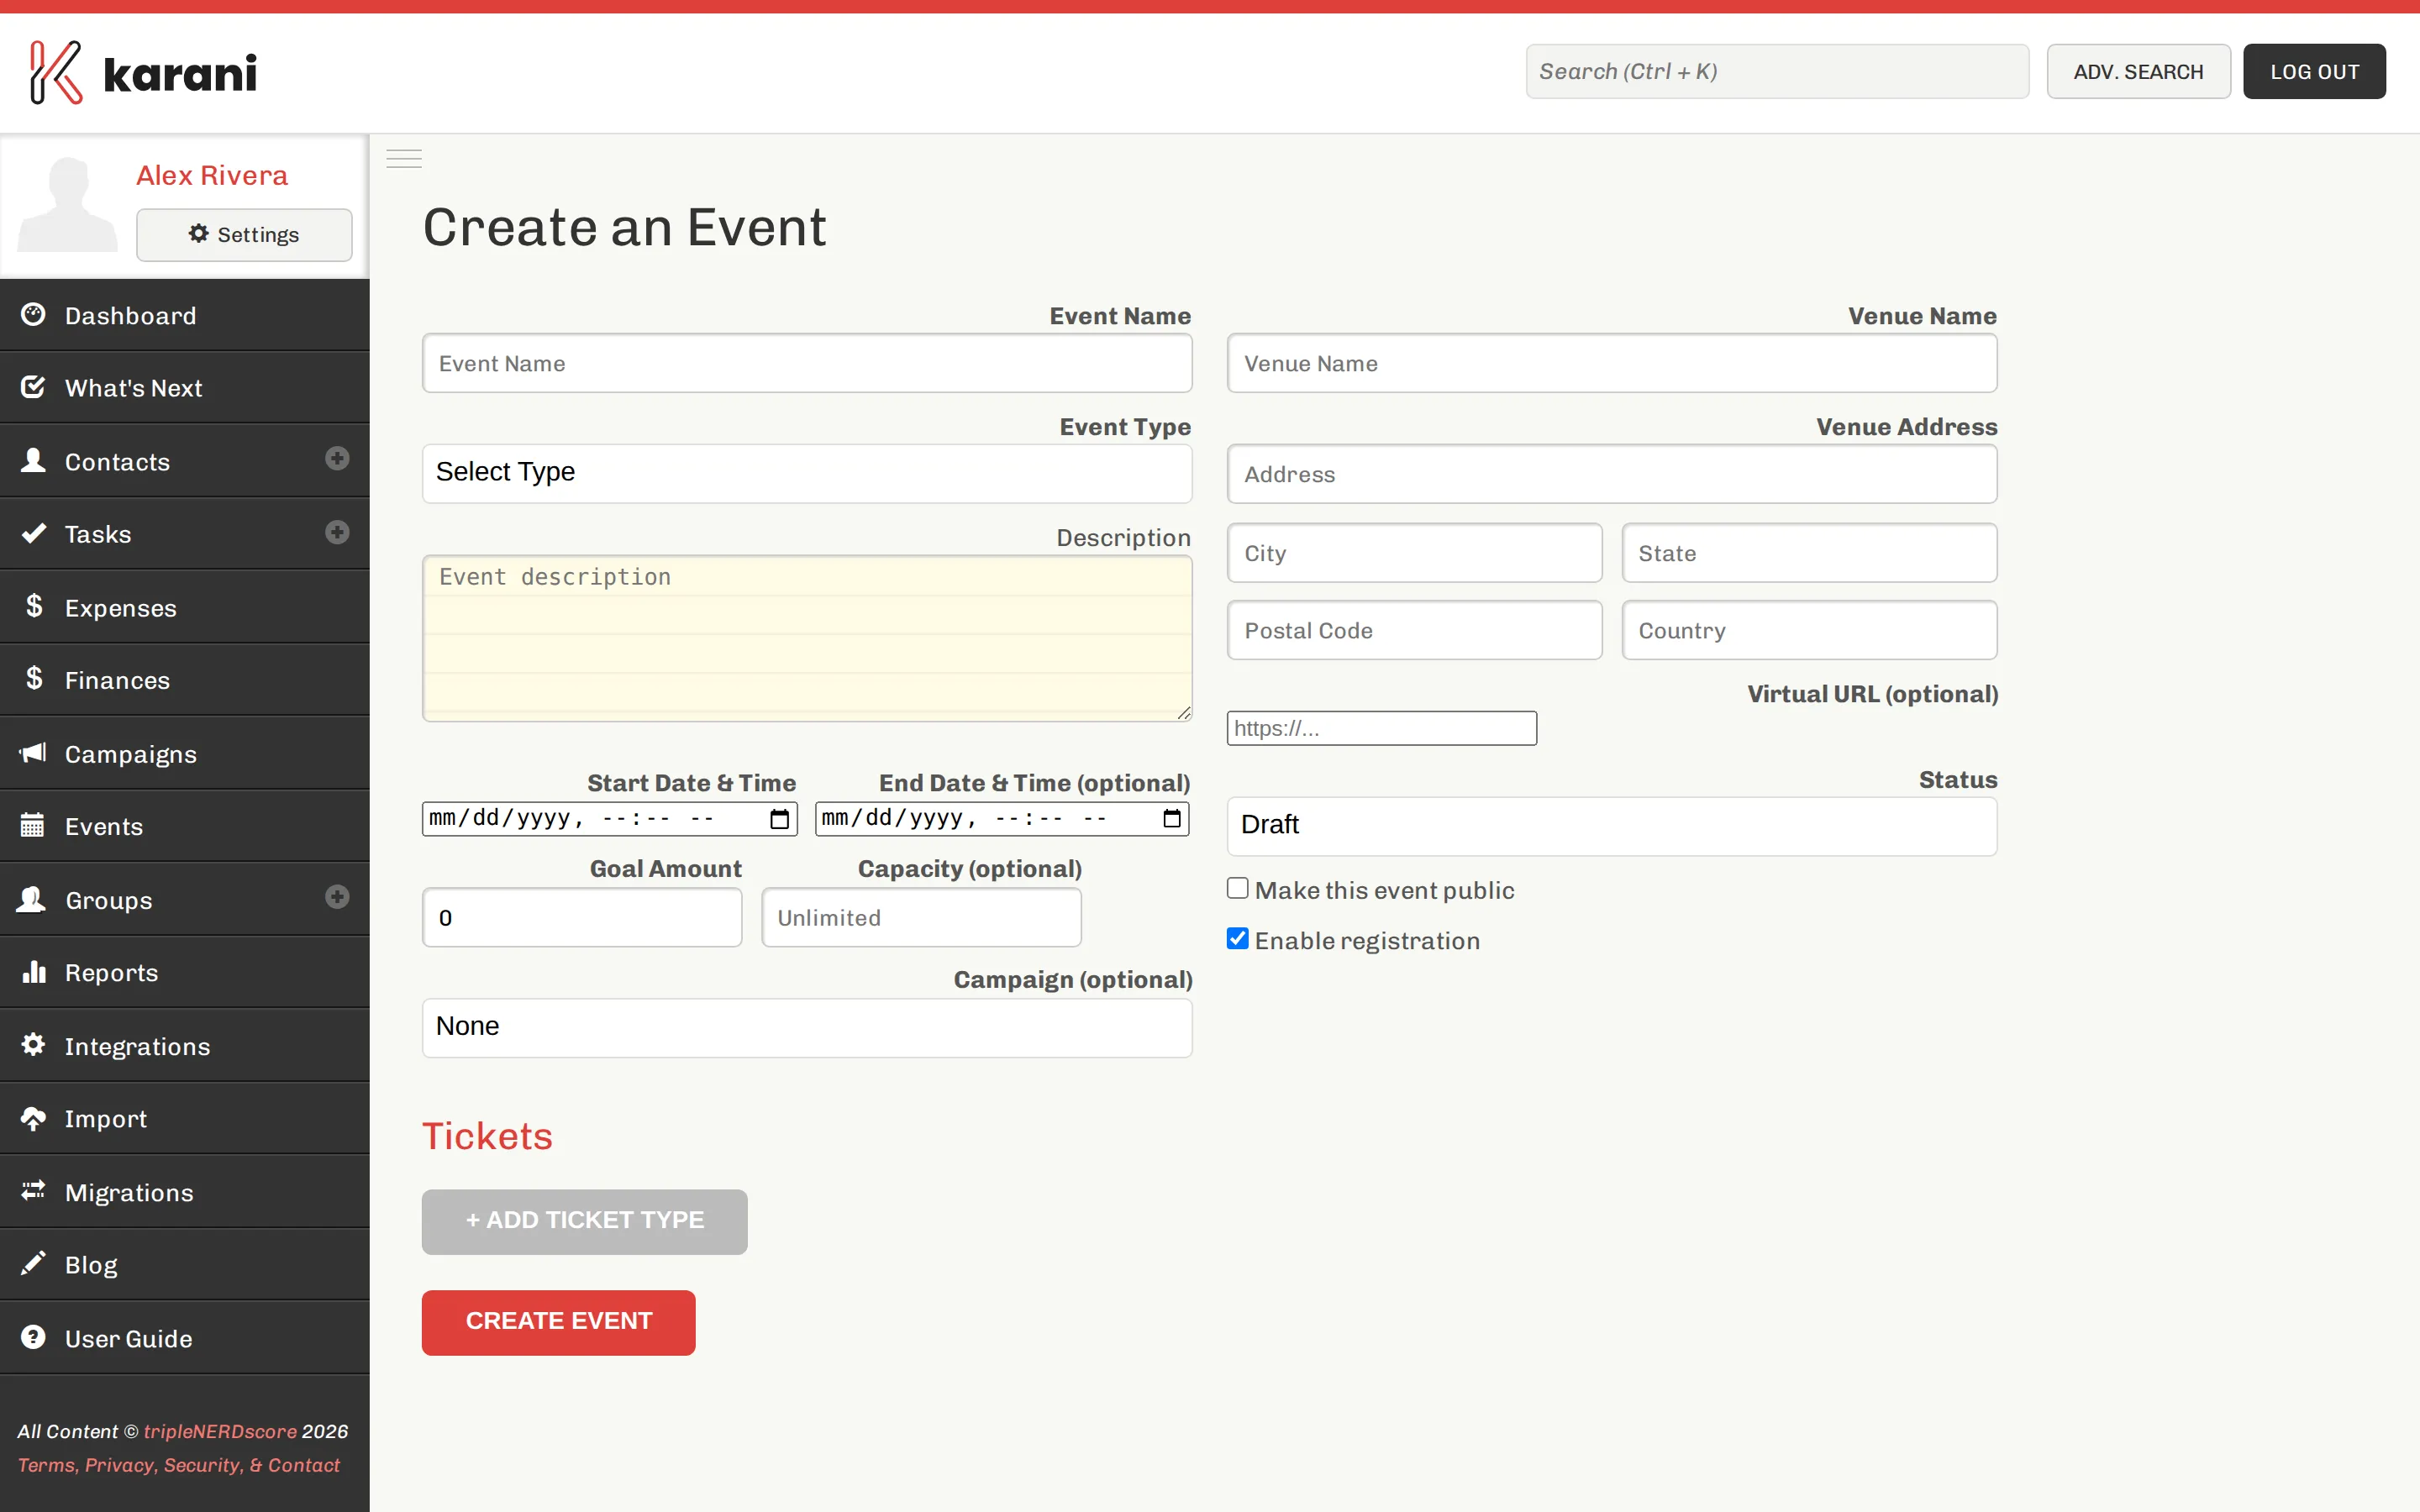Click the Log Out button
The height and width of the screenshot is (1512, 2420).
point(2314,72)
